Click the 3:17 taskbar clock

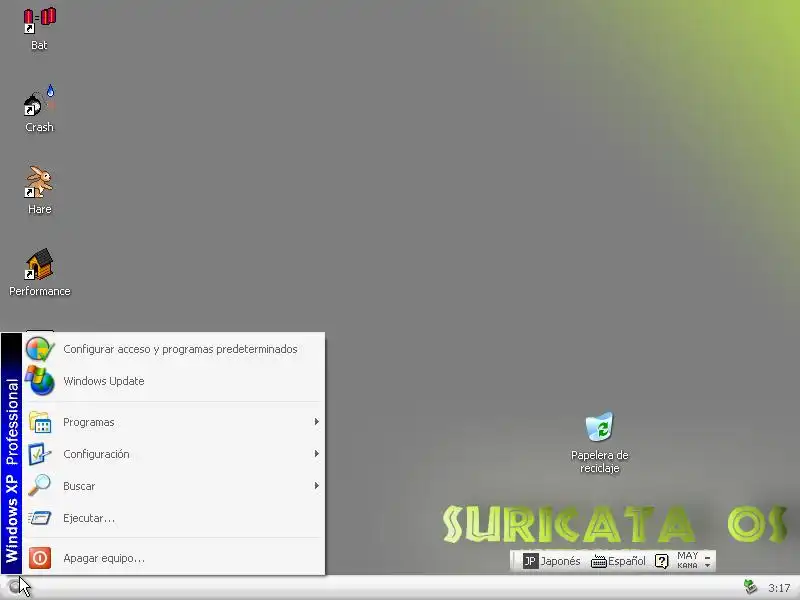pyautogui.click(x=779, y=588)
